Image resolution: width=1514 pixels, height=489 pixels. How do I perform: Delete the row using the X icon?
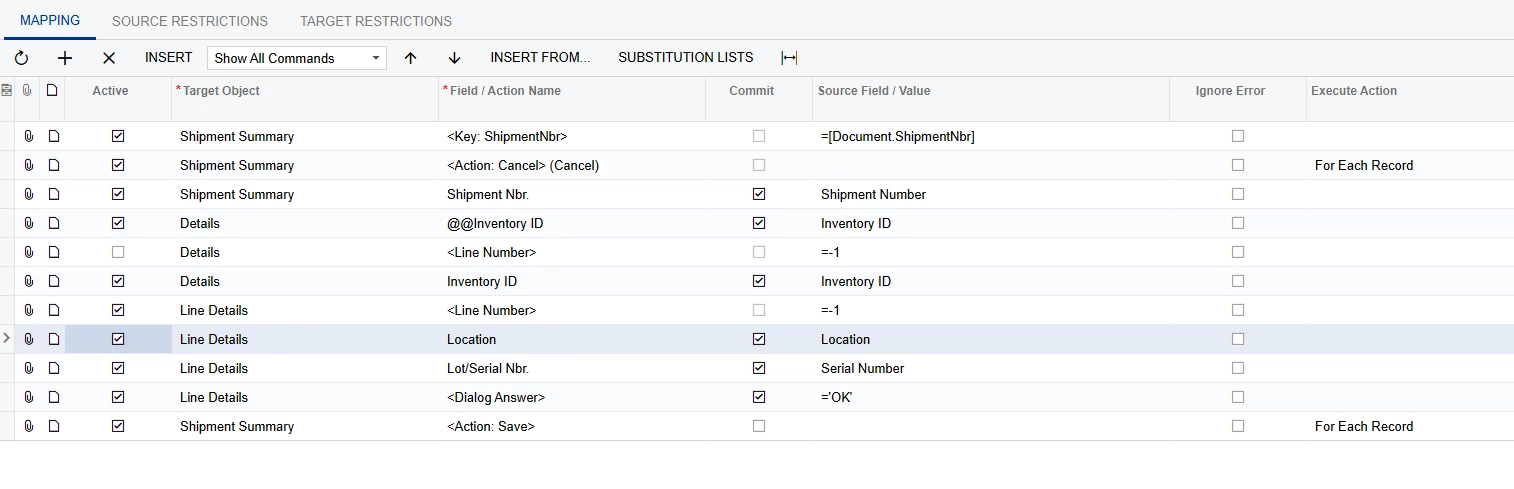tap(109, 58)
